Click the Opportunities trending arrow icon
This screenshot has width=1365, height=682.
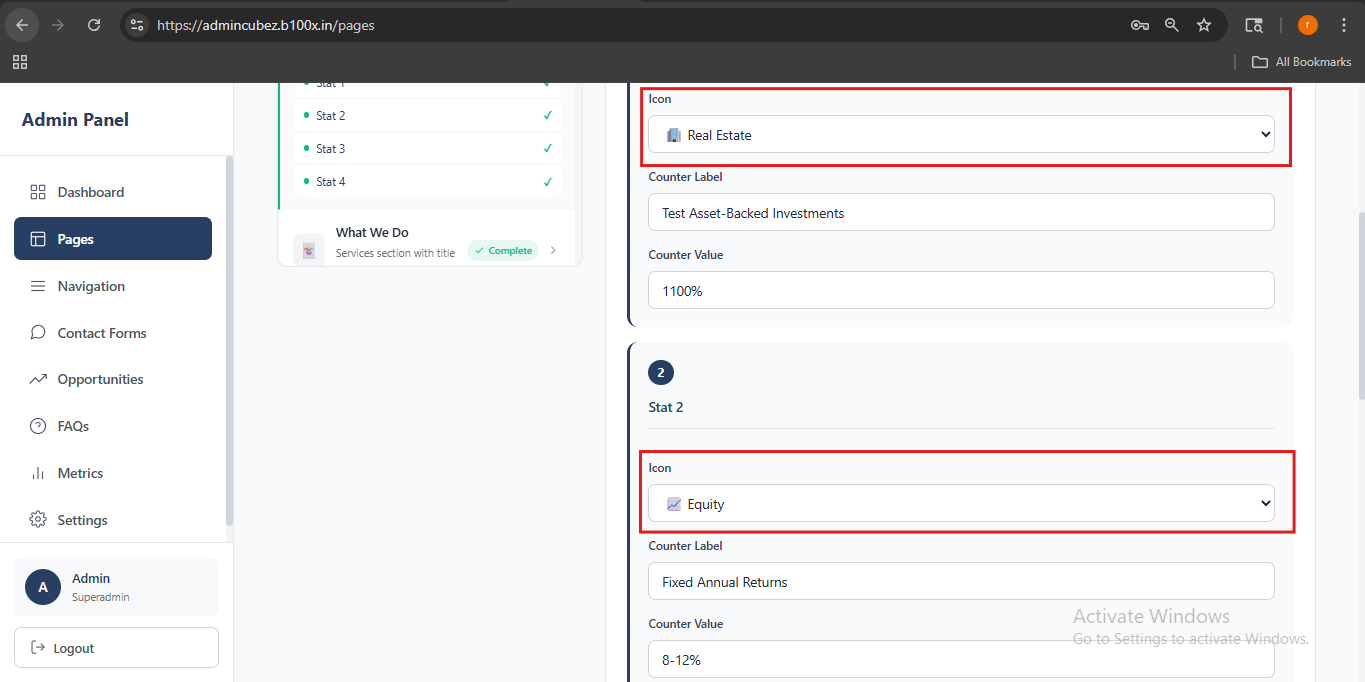(38, 379)
